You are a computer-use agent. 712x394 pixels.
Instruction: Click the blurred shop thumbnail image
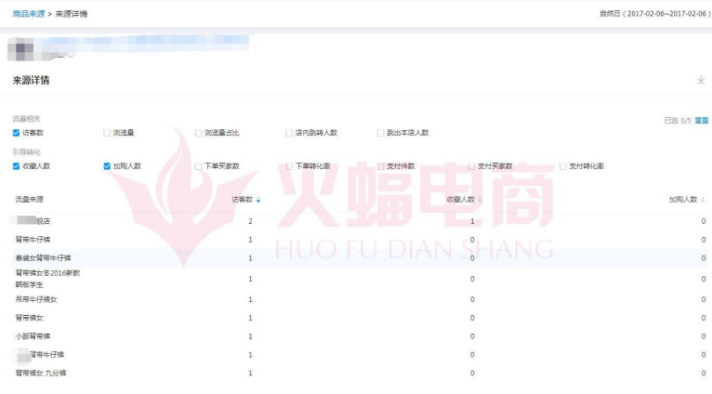click(x=20, y=49)
